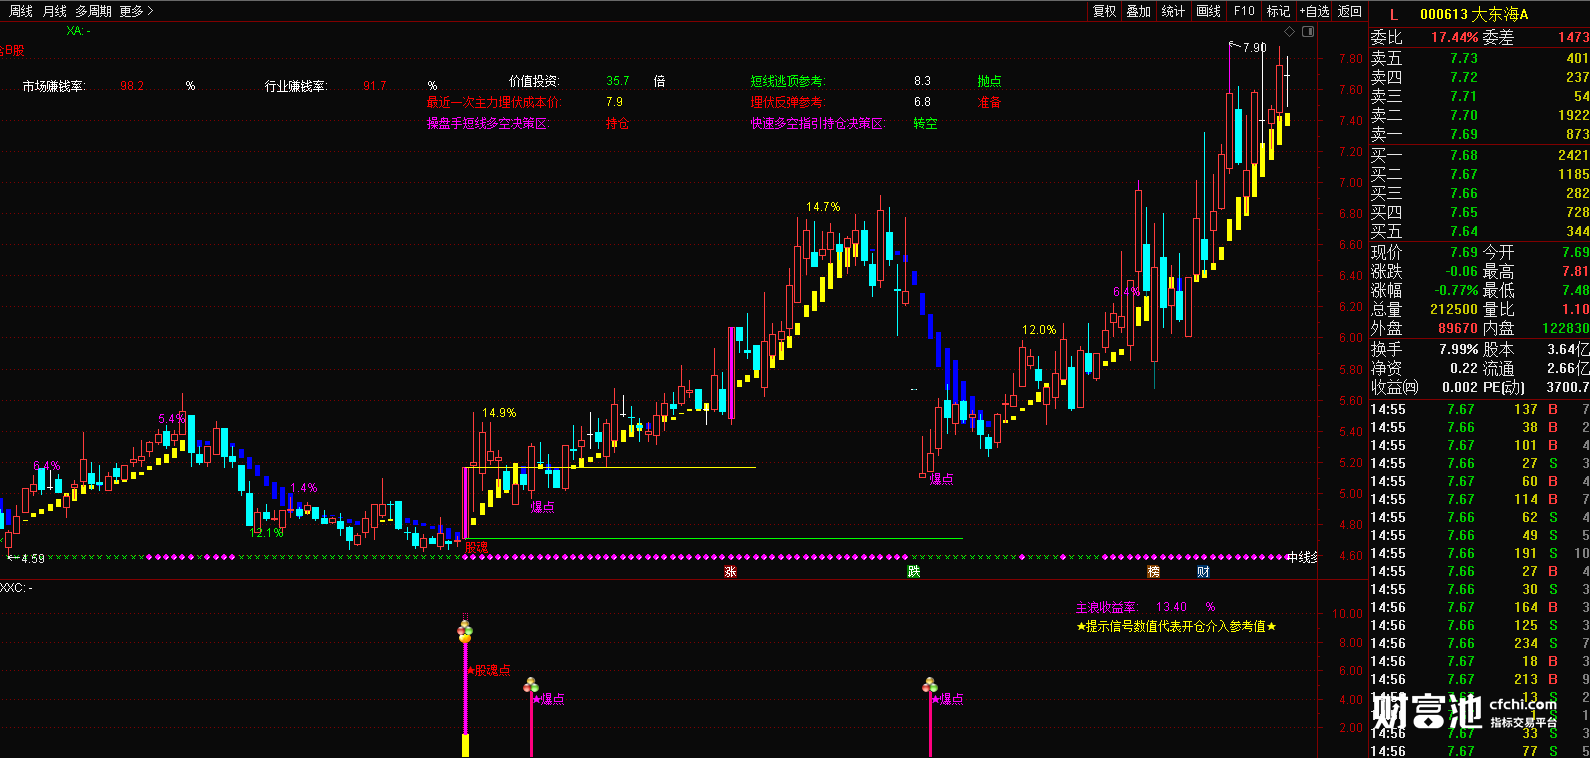1590x758 pixels.
Task: Click the green horizontal line above 4.60
Action: click(714, 539)
